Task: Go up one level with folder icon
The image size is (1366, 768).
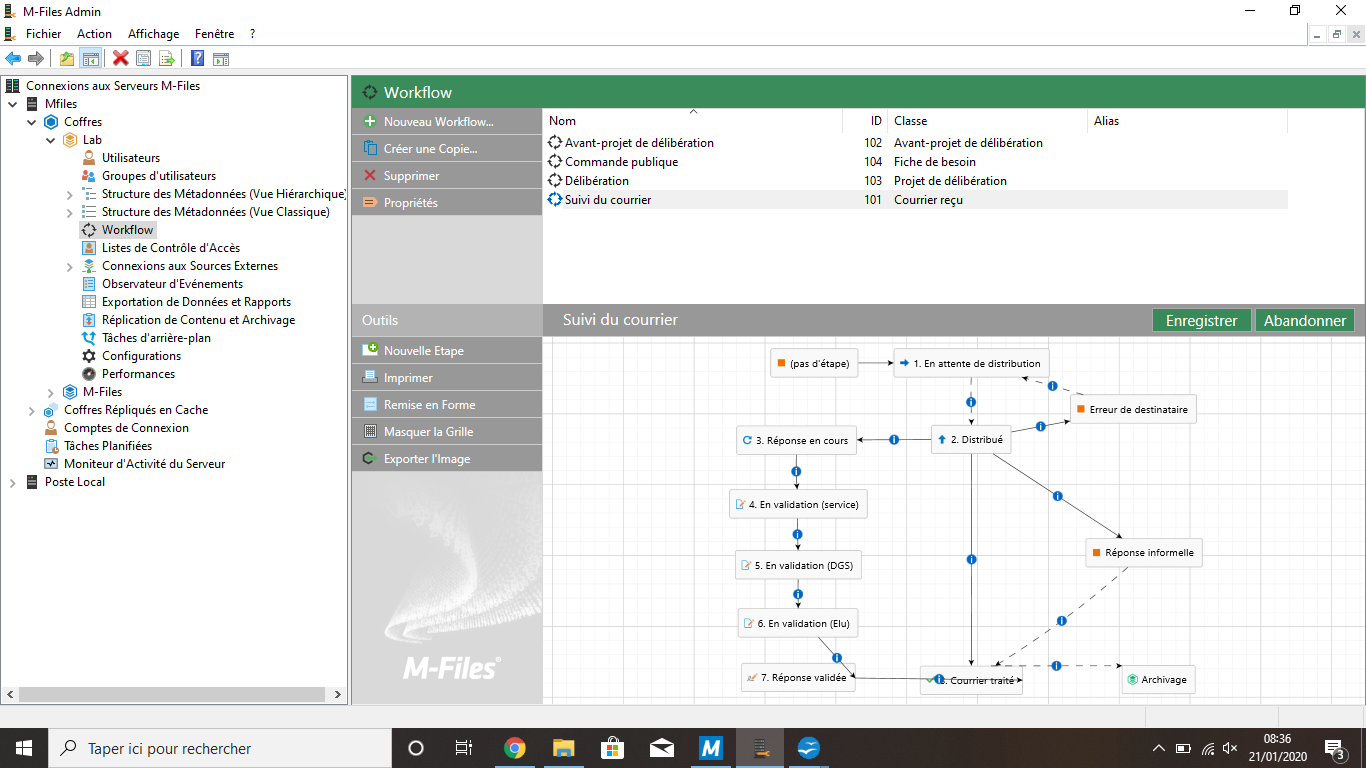Action: 67,59
